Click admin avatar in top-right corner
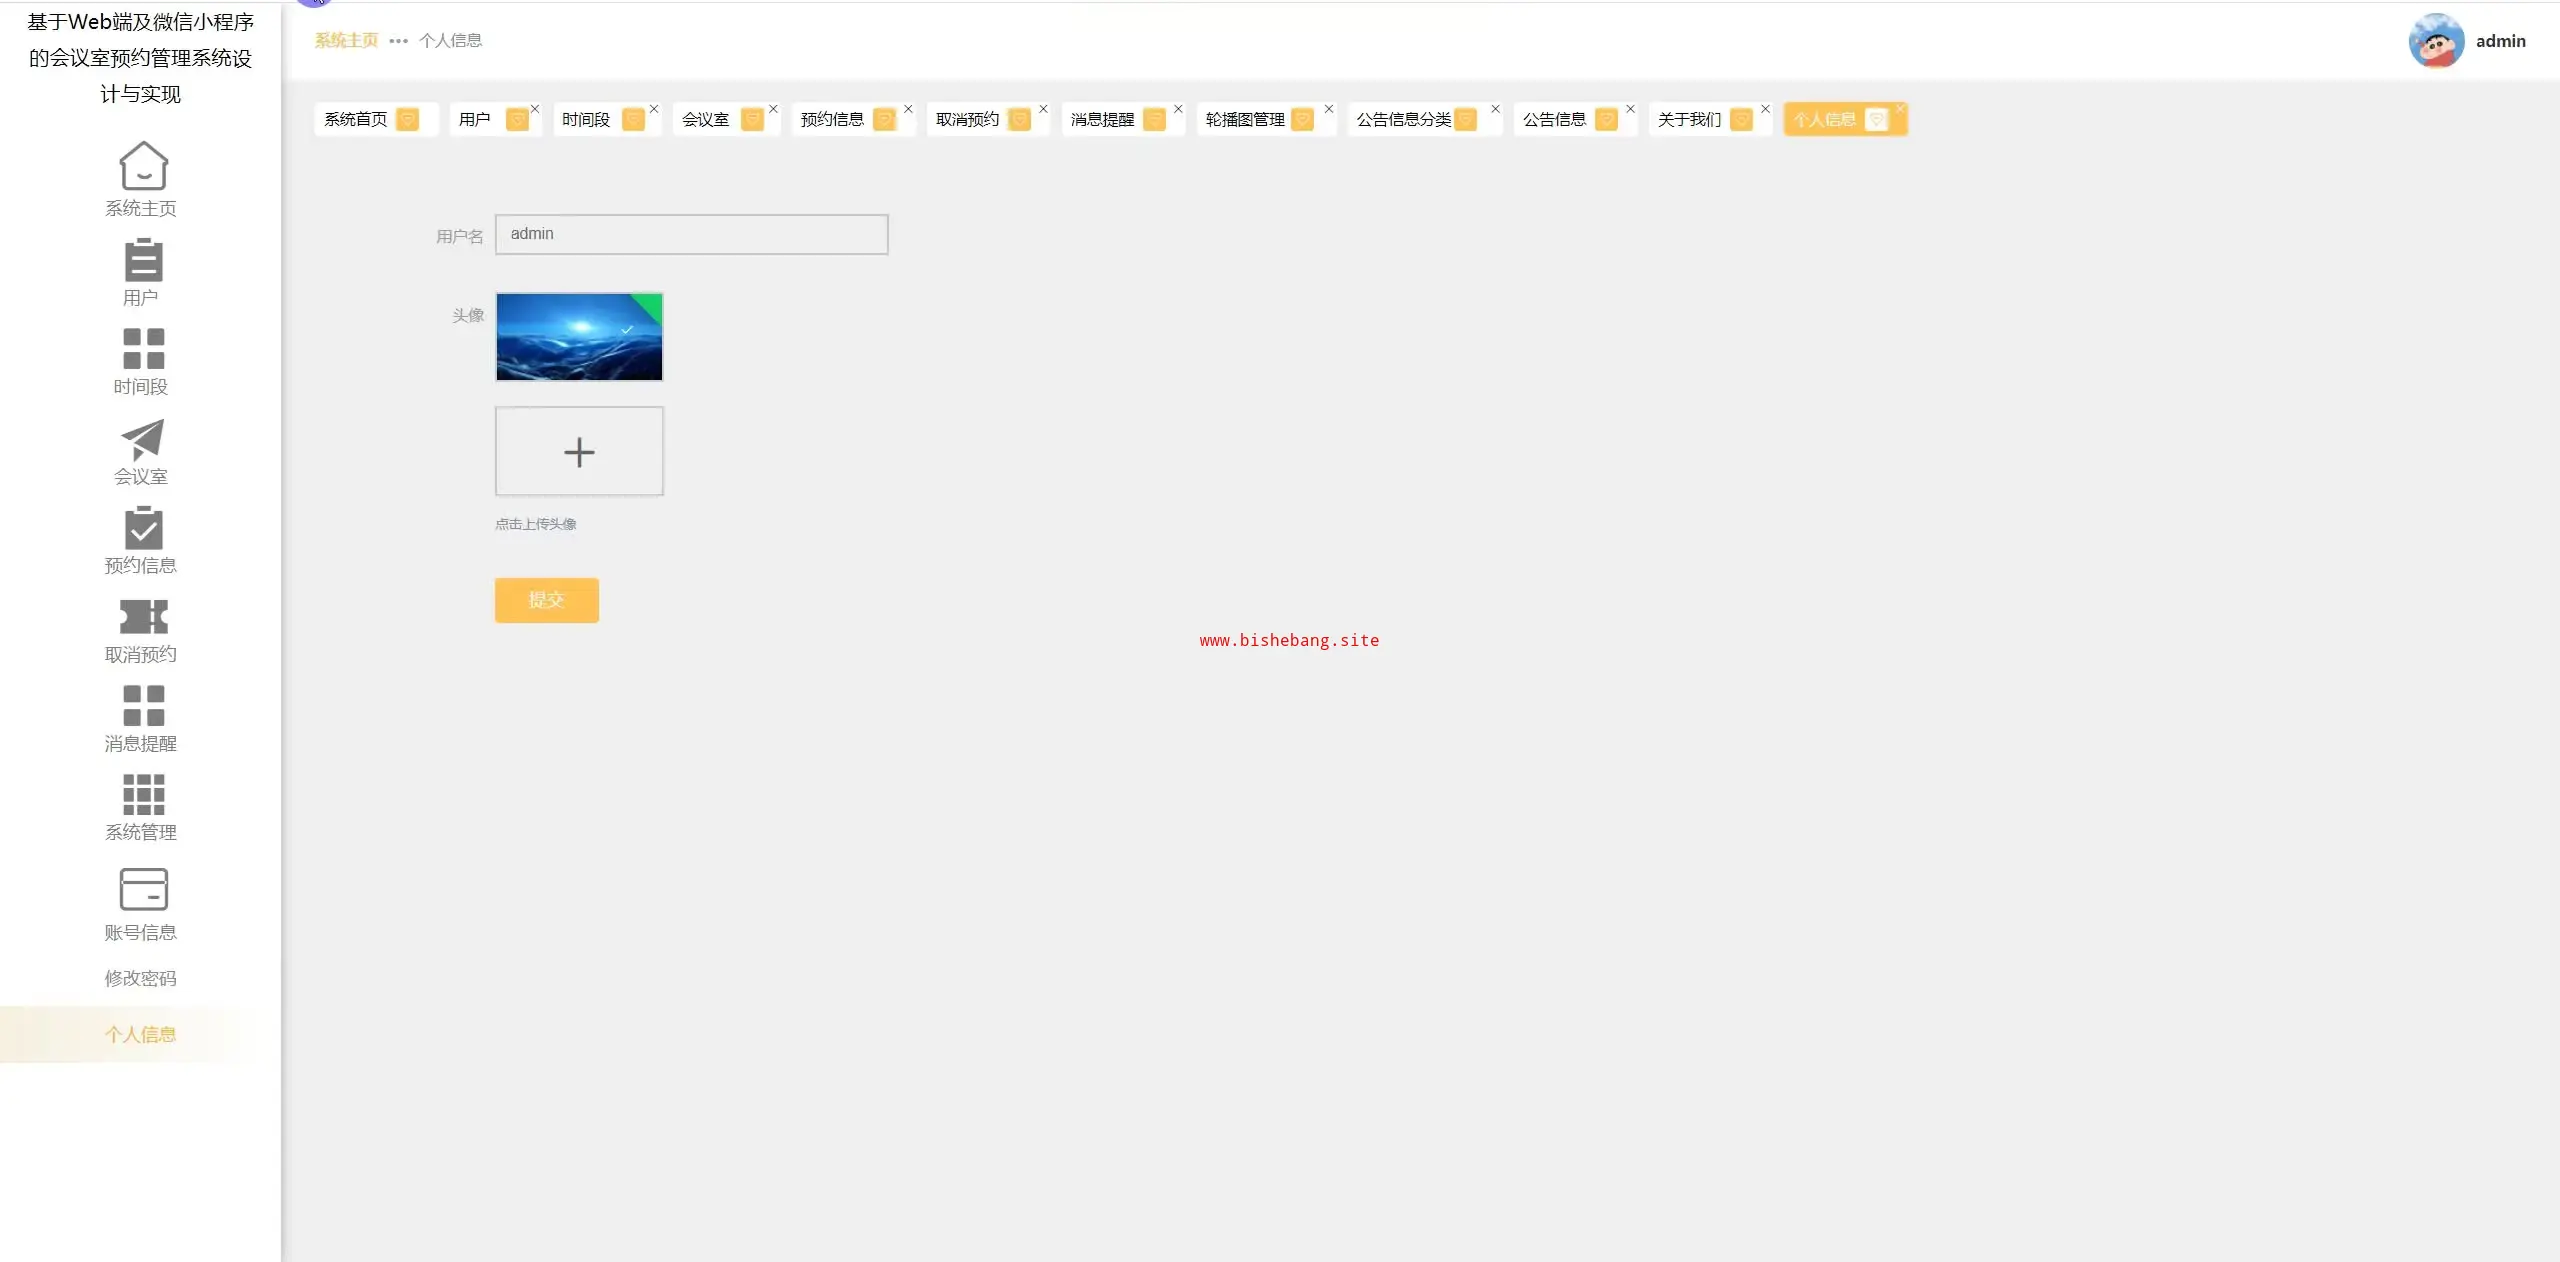 [x=2436, y=41]
